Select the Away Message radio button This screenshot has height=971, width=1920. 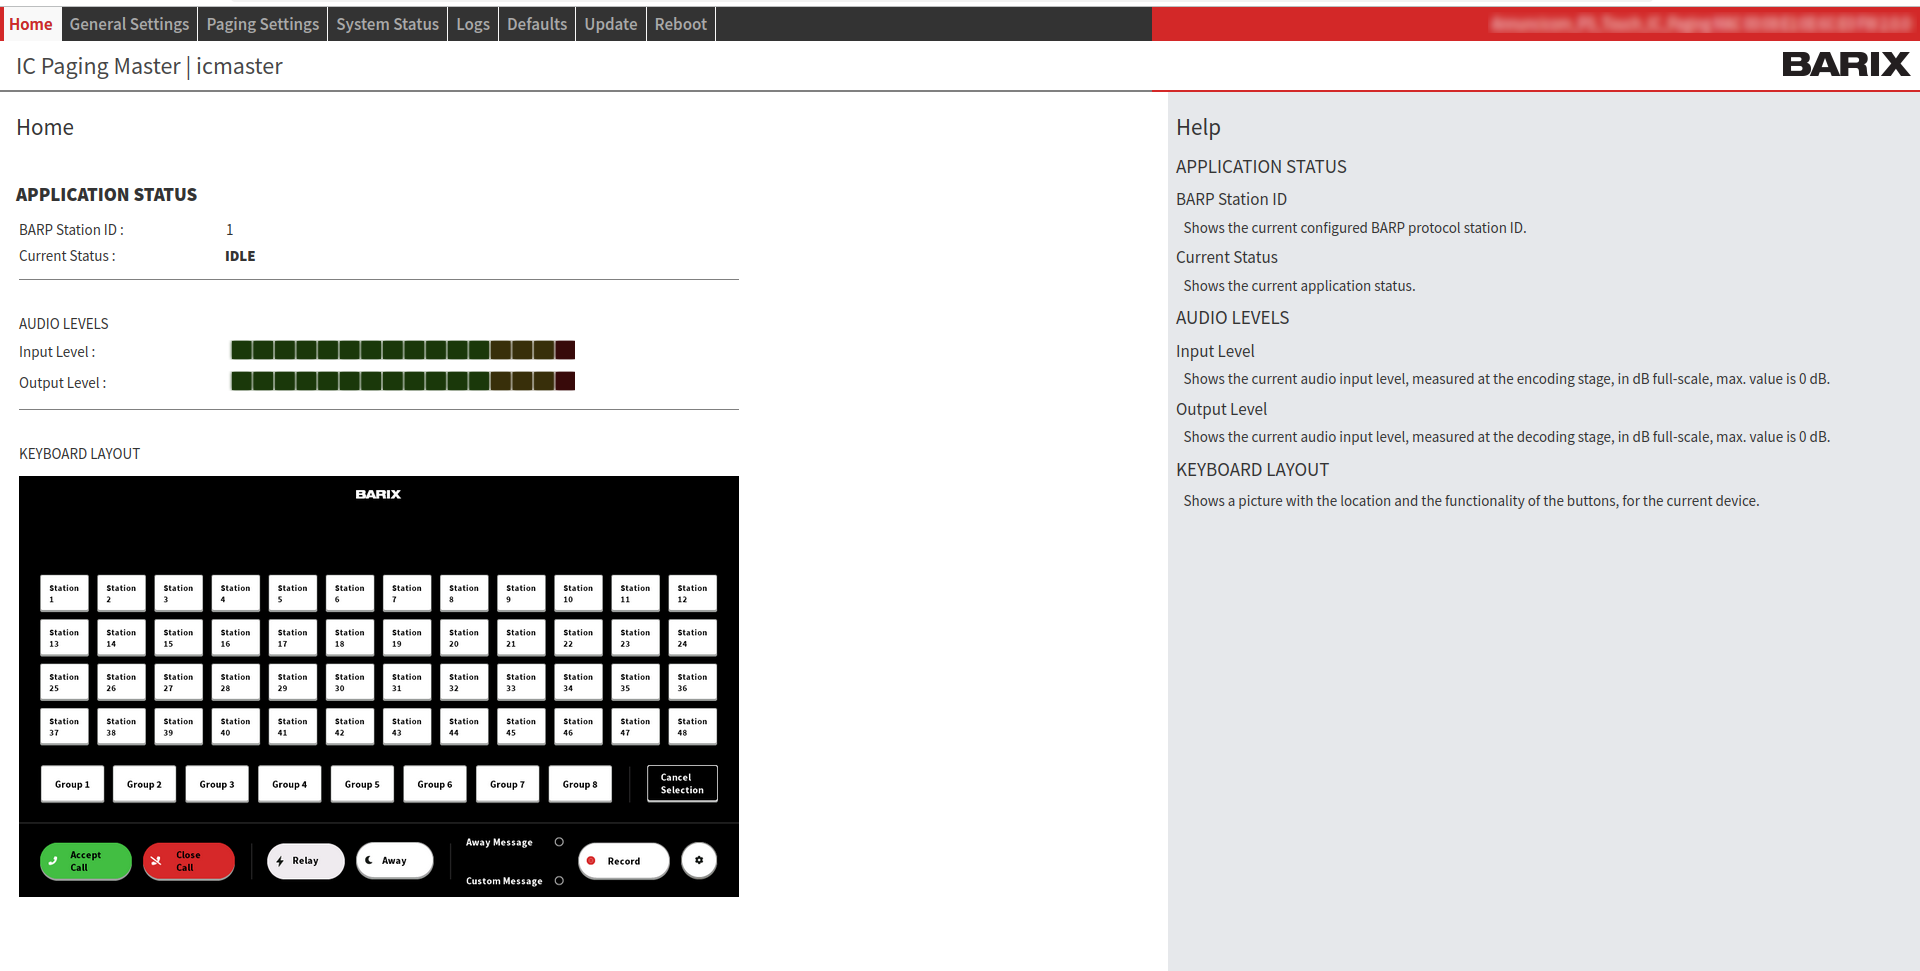point(559,842)
